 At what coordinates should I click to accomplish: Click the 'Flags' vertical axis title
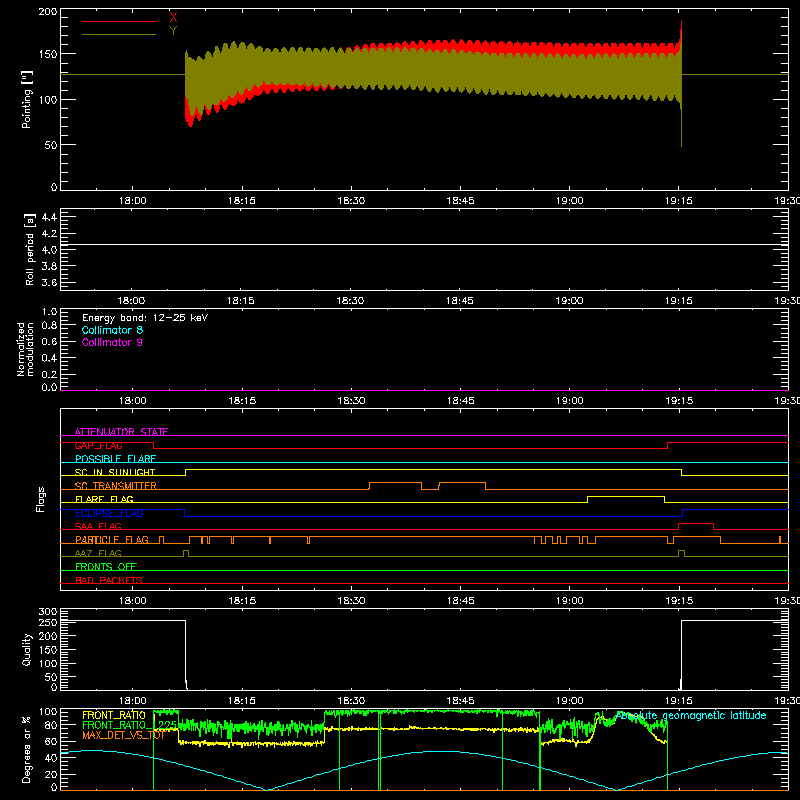click(x=40, y=499)
